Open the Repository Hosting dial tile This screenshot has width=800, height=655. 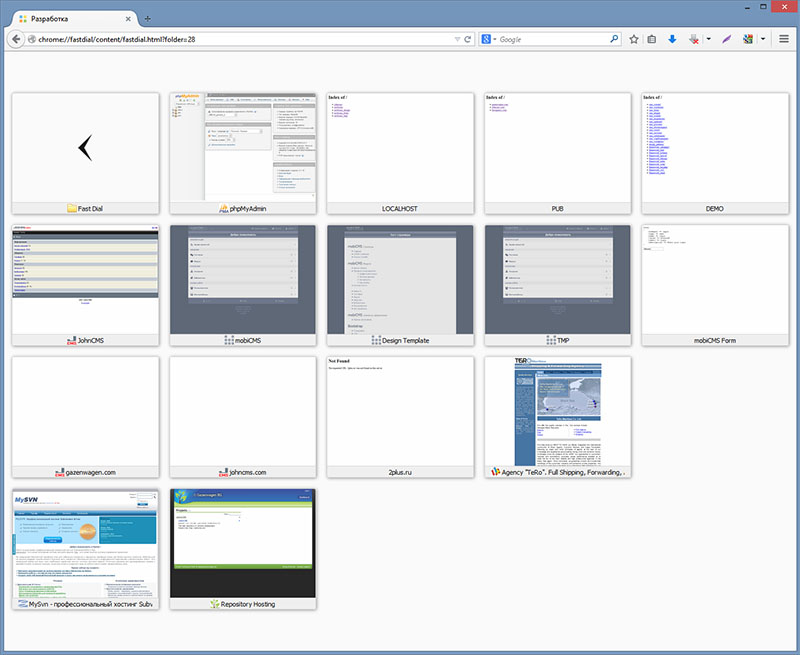click(243, 543)
